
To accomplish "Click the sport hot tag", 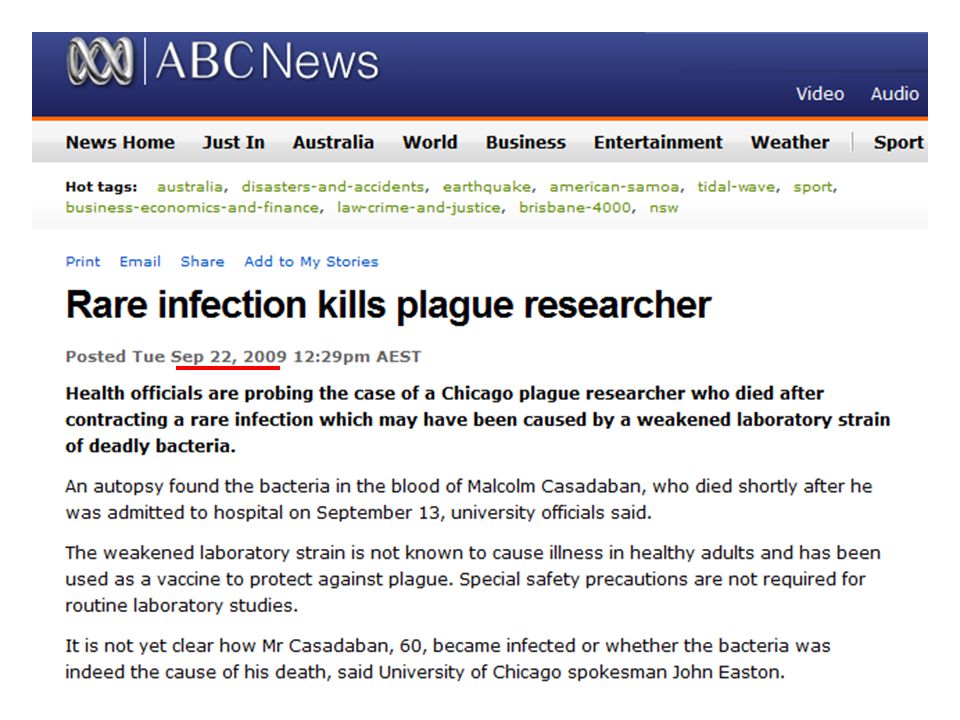I will [813, 187].
